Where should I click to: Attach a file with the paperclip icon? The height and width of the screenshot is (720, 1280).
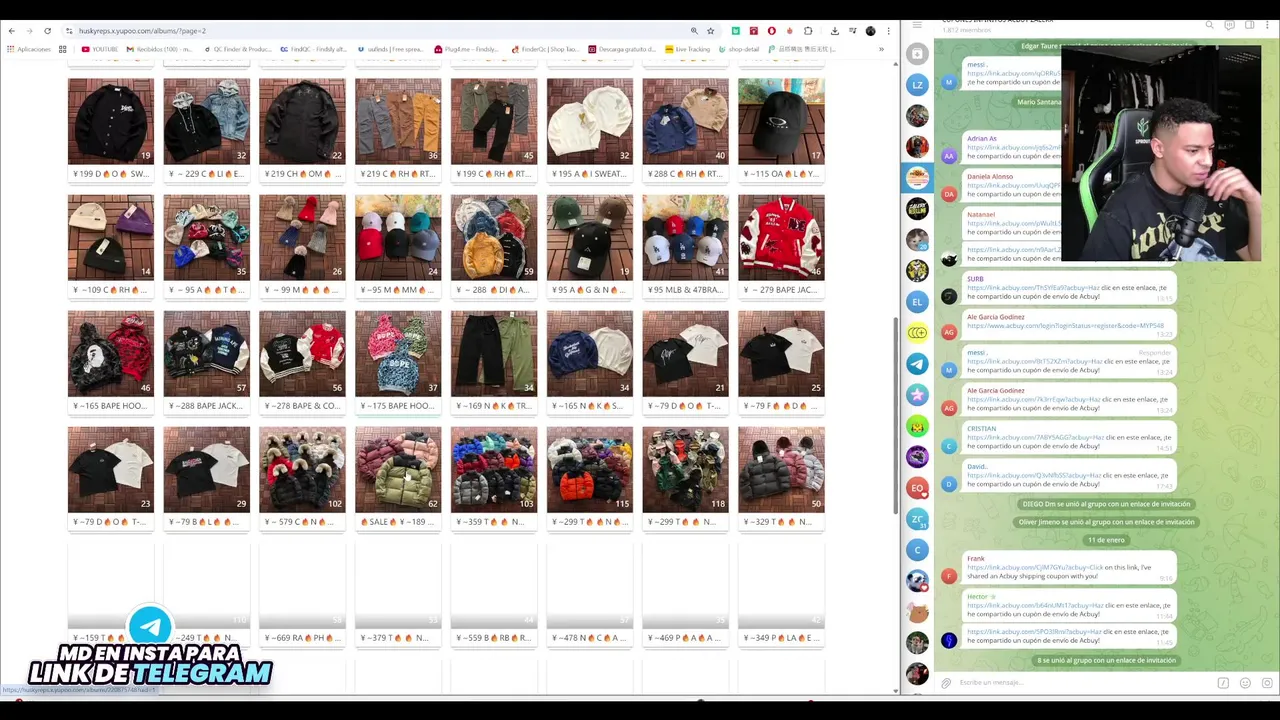[946, 683]
